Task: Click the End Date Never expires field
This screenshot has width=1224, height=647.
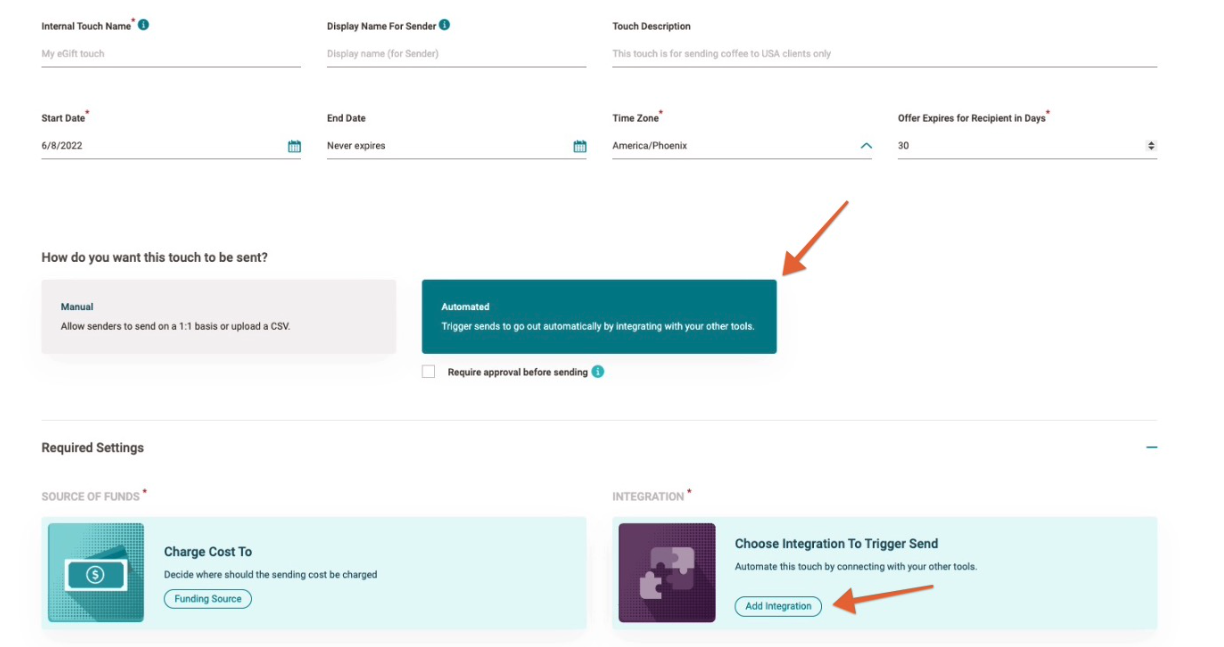Action: [x=445, y=146]
